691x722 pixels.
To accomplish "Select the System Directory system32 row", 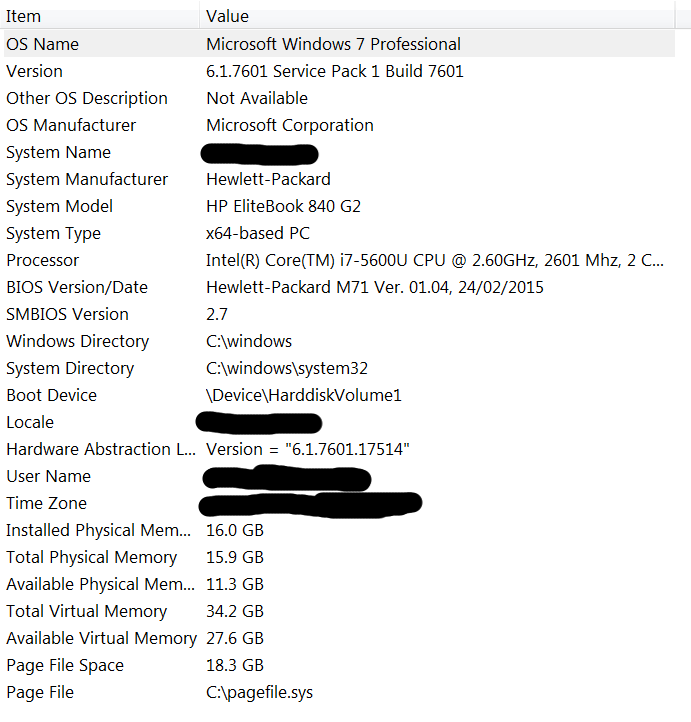I will click(x=287, y=368).
